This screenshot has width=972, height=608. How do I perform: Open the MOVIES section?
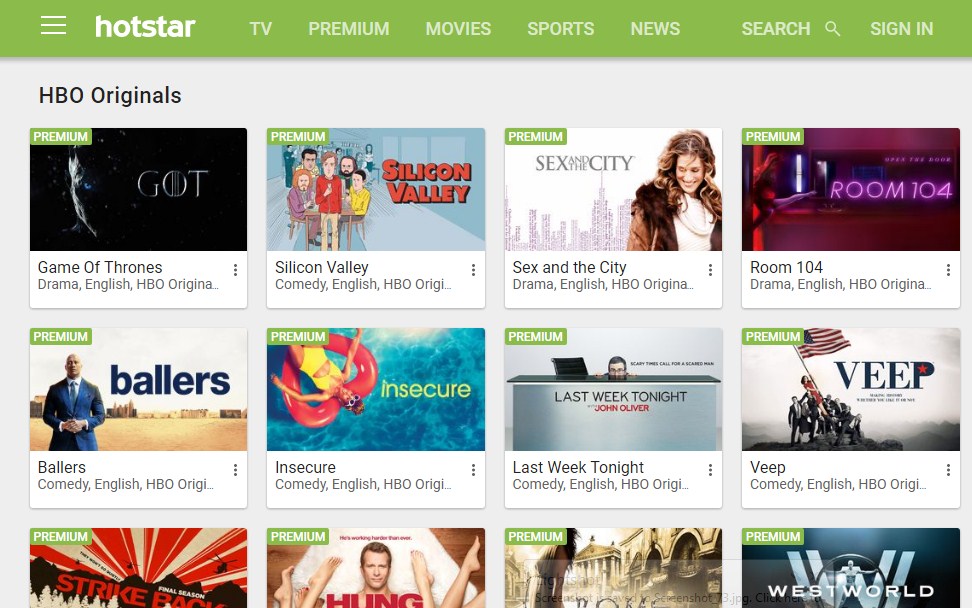point(458,29)
